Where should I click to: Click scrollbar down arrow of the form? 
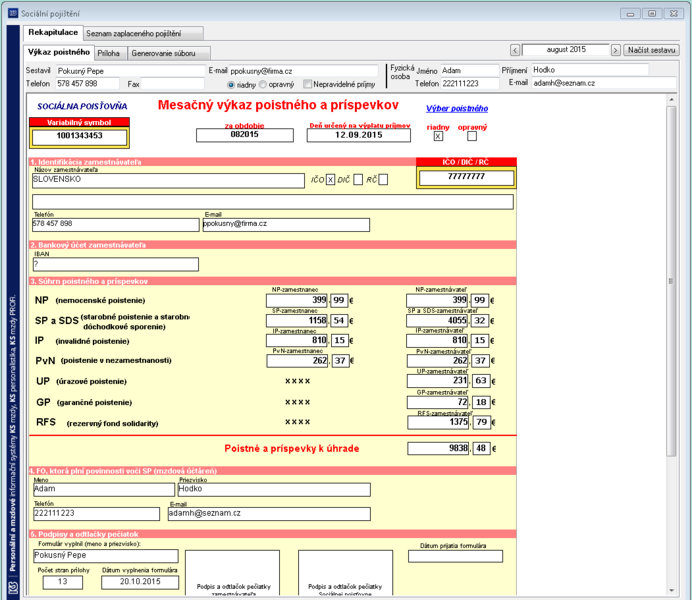[671, 590]
